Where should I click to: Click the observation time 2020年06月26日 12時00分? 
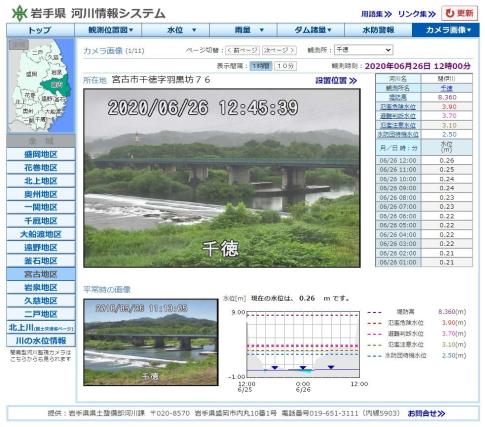coord(417,66)
